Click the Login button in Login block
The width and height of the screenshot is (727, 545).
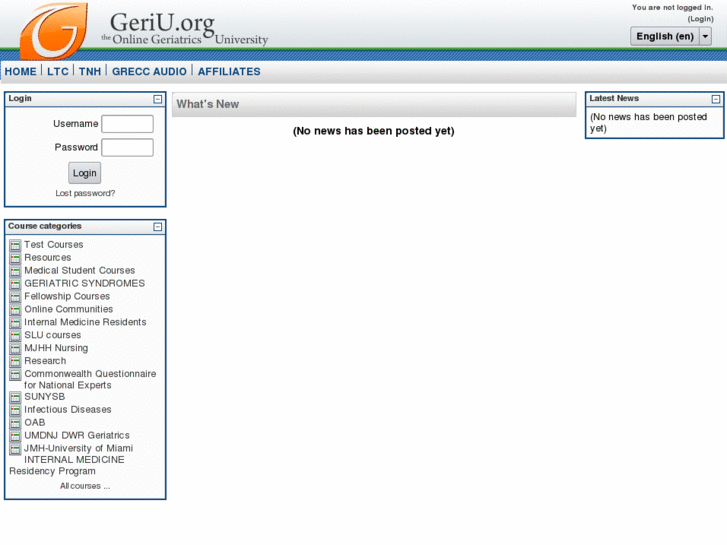[x=84, y=173]
